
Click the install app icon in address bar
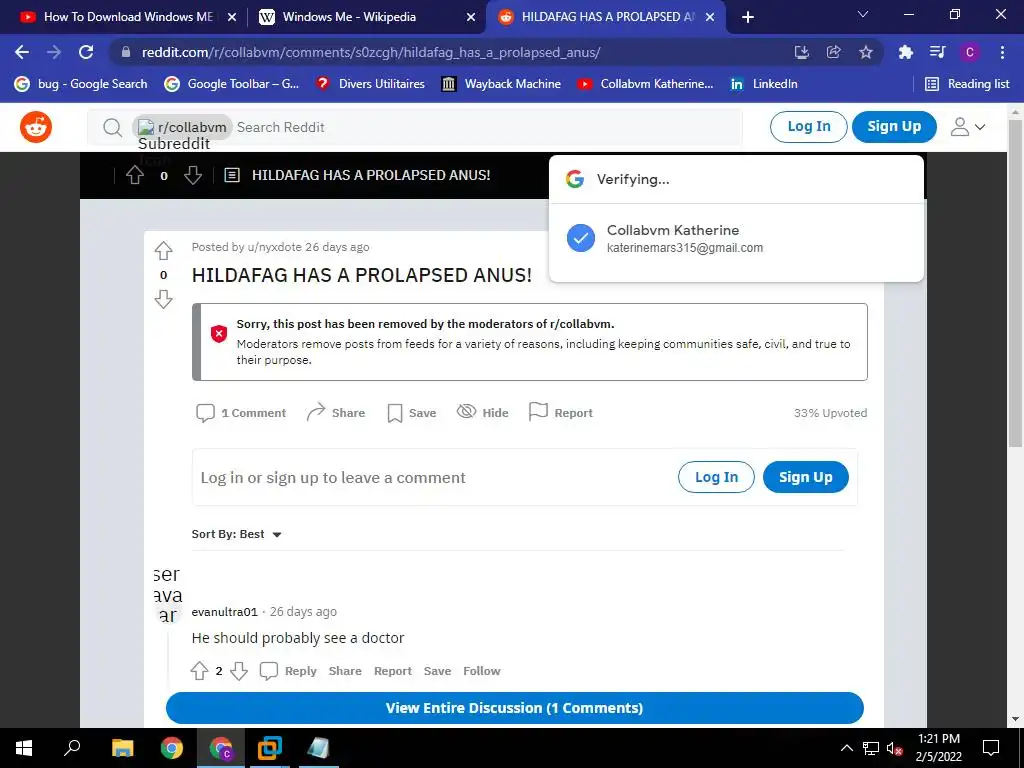tap(802, 52)
